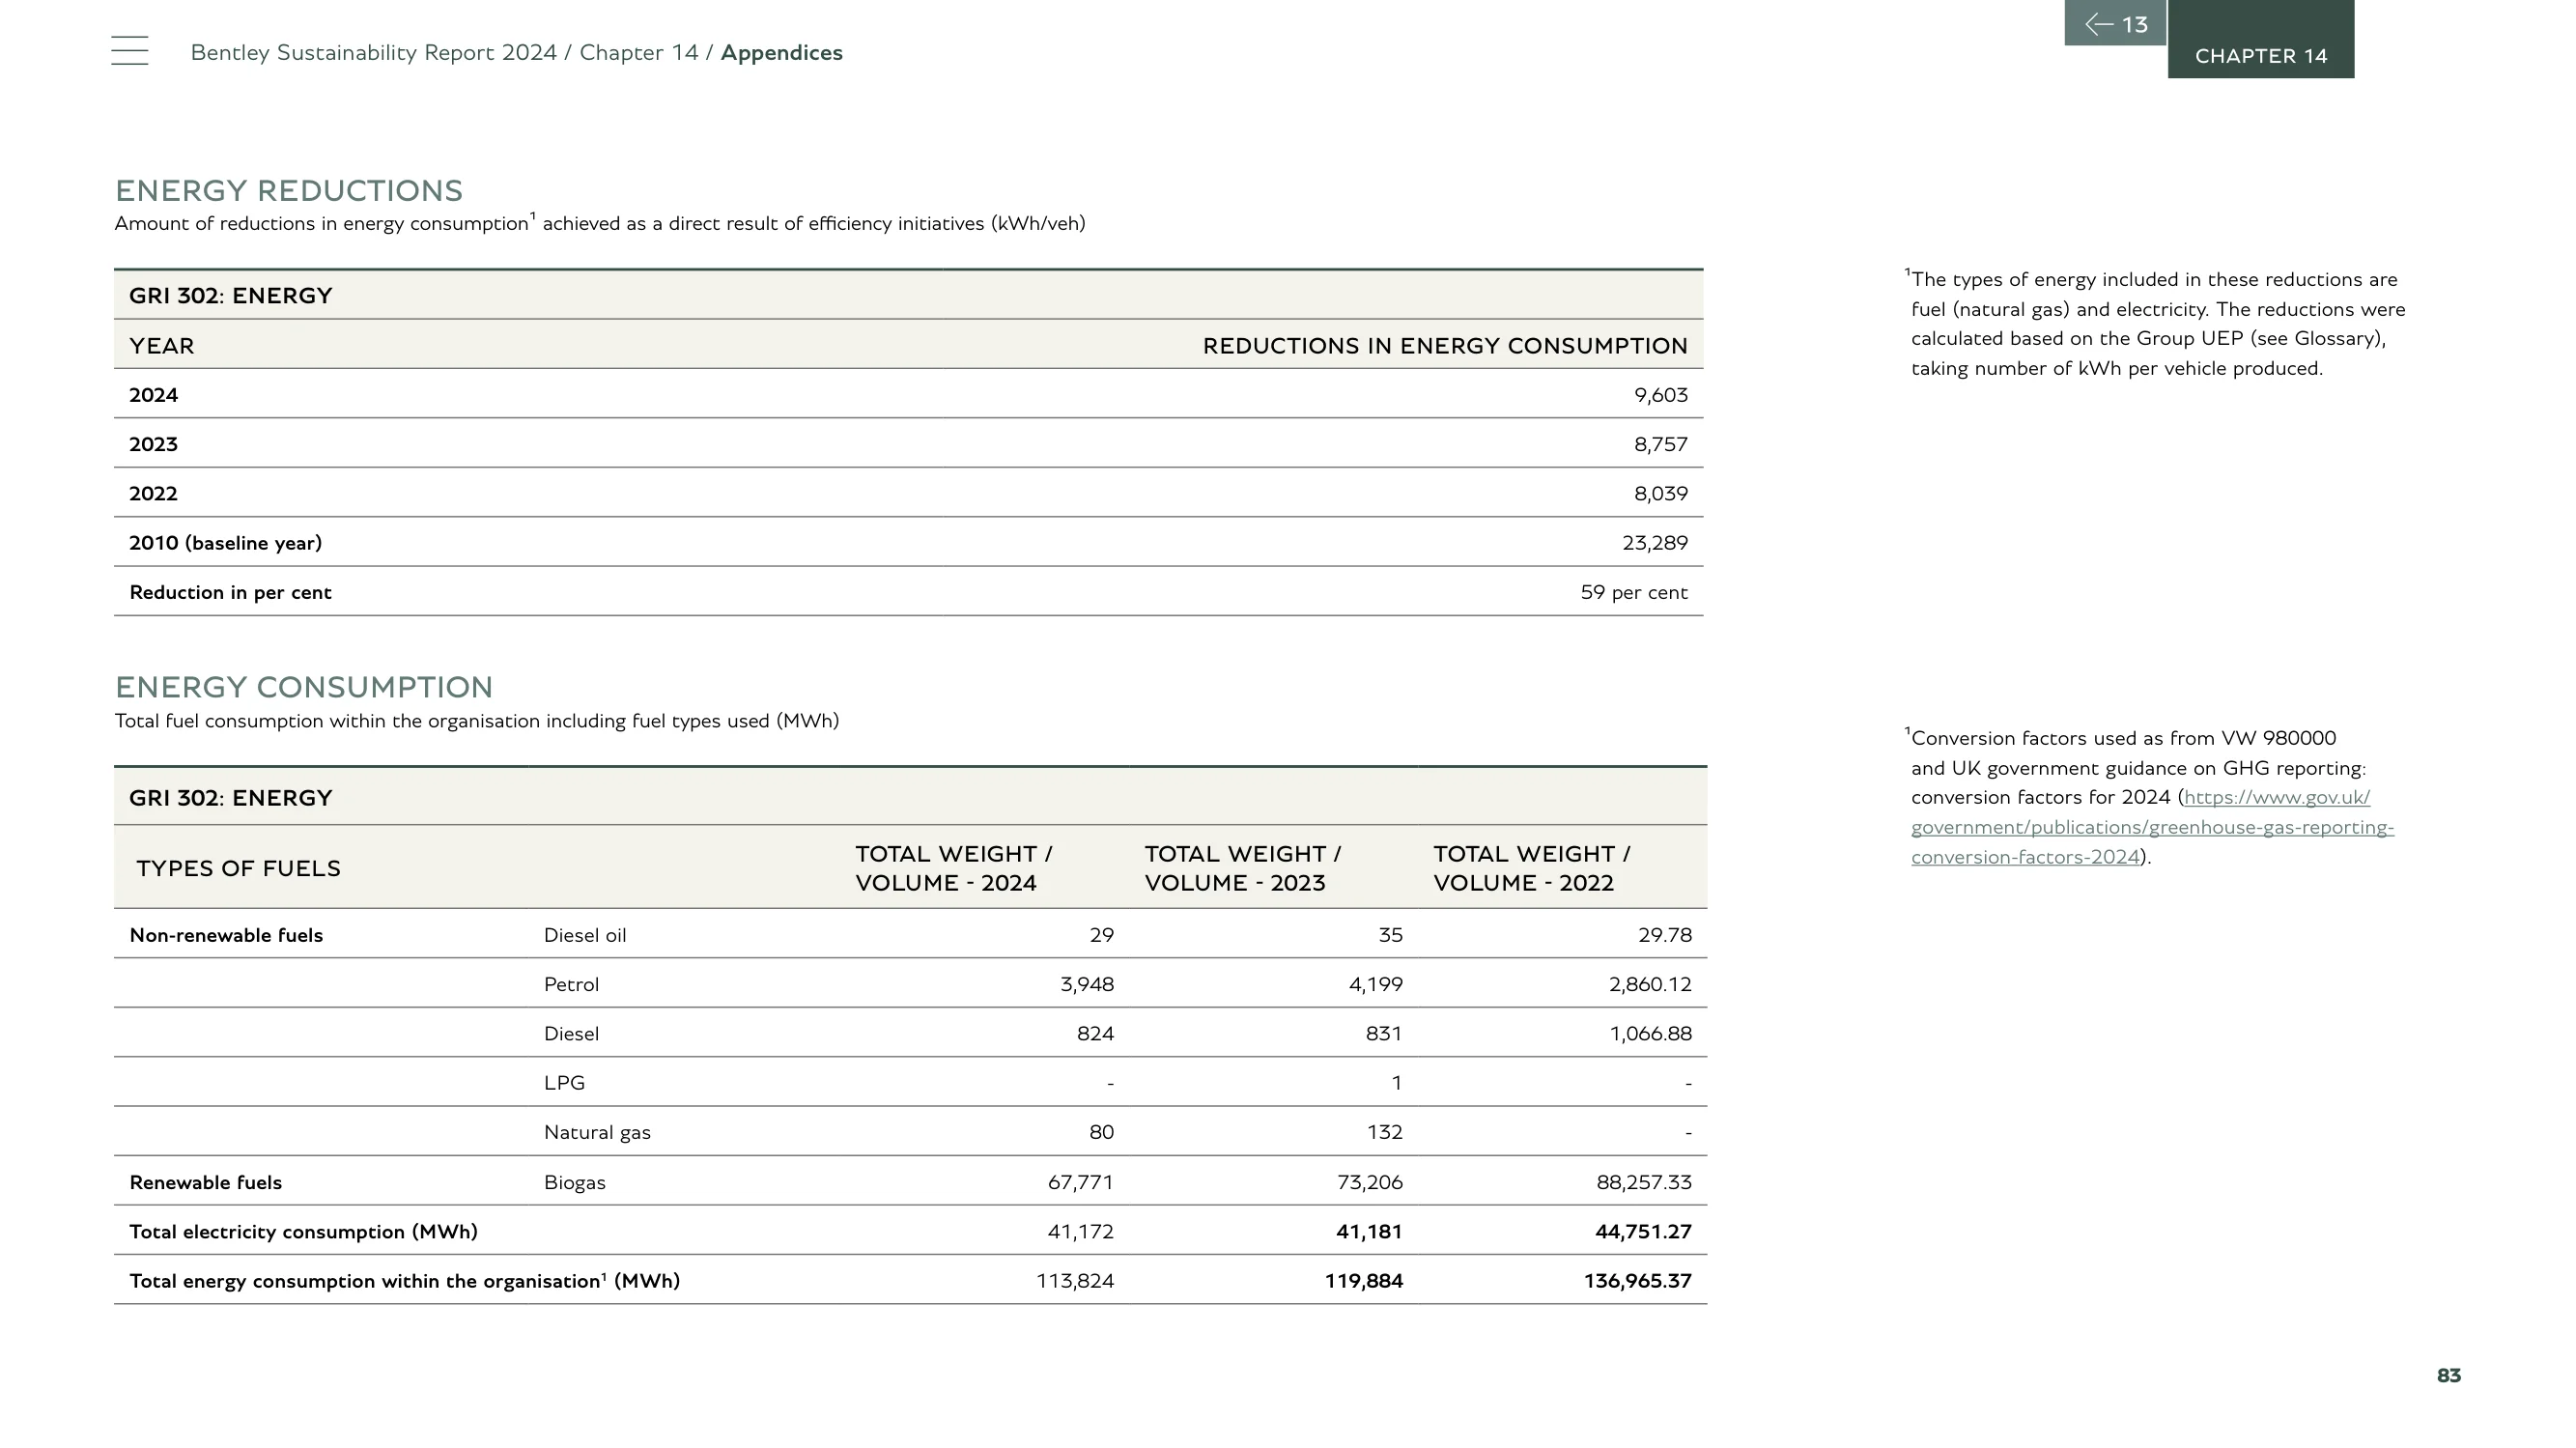Select the Energy Reductions heading
Viewport: 2576px width, 1448px height.
point(289,190)
